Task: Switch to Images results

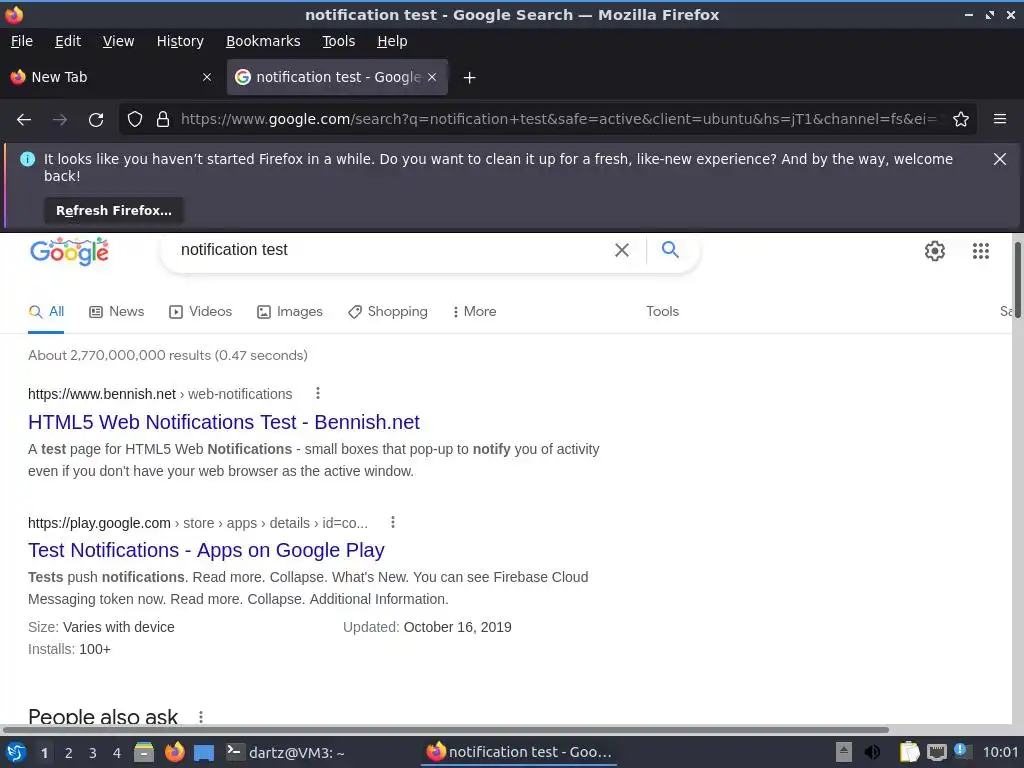Action: 289,312
